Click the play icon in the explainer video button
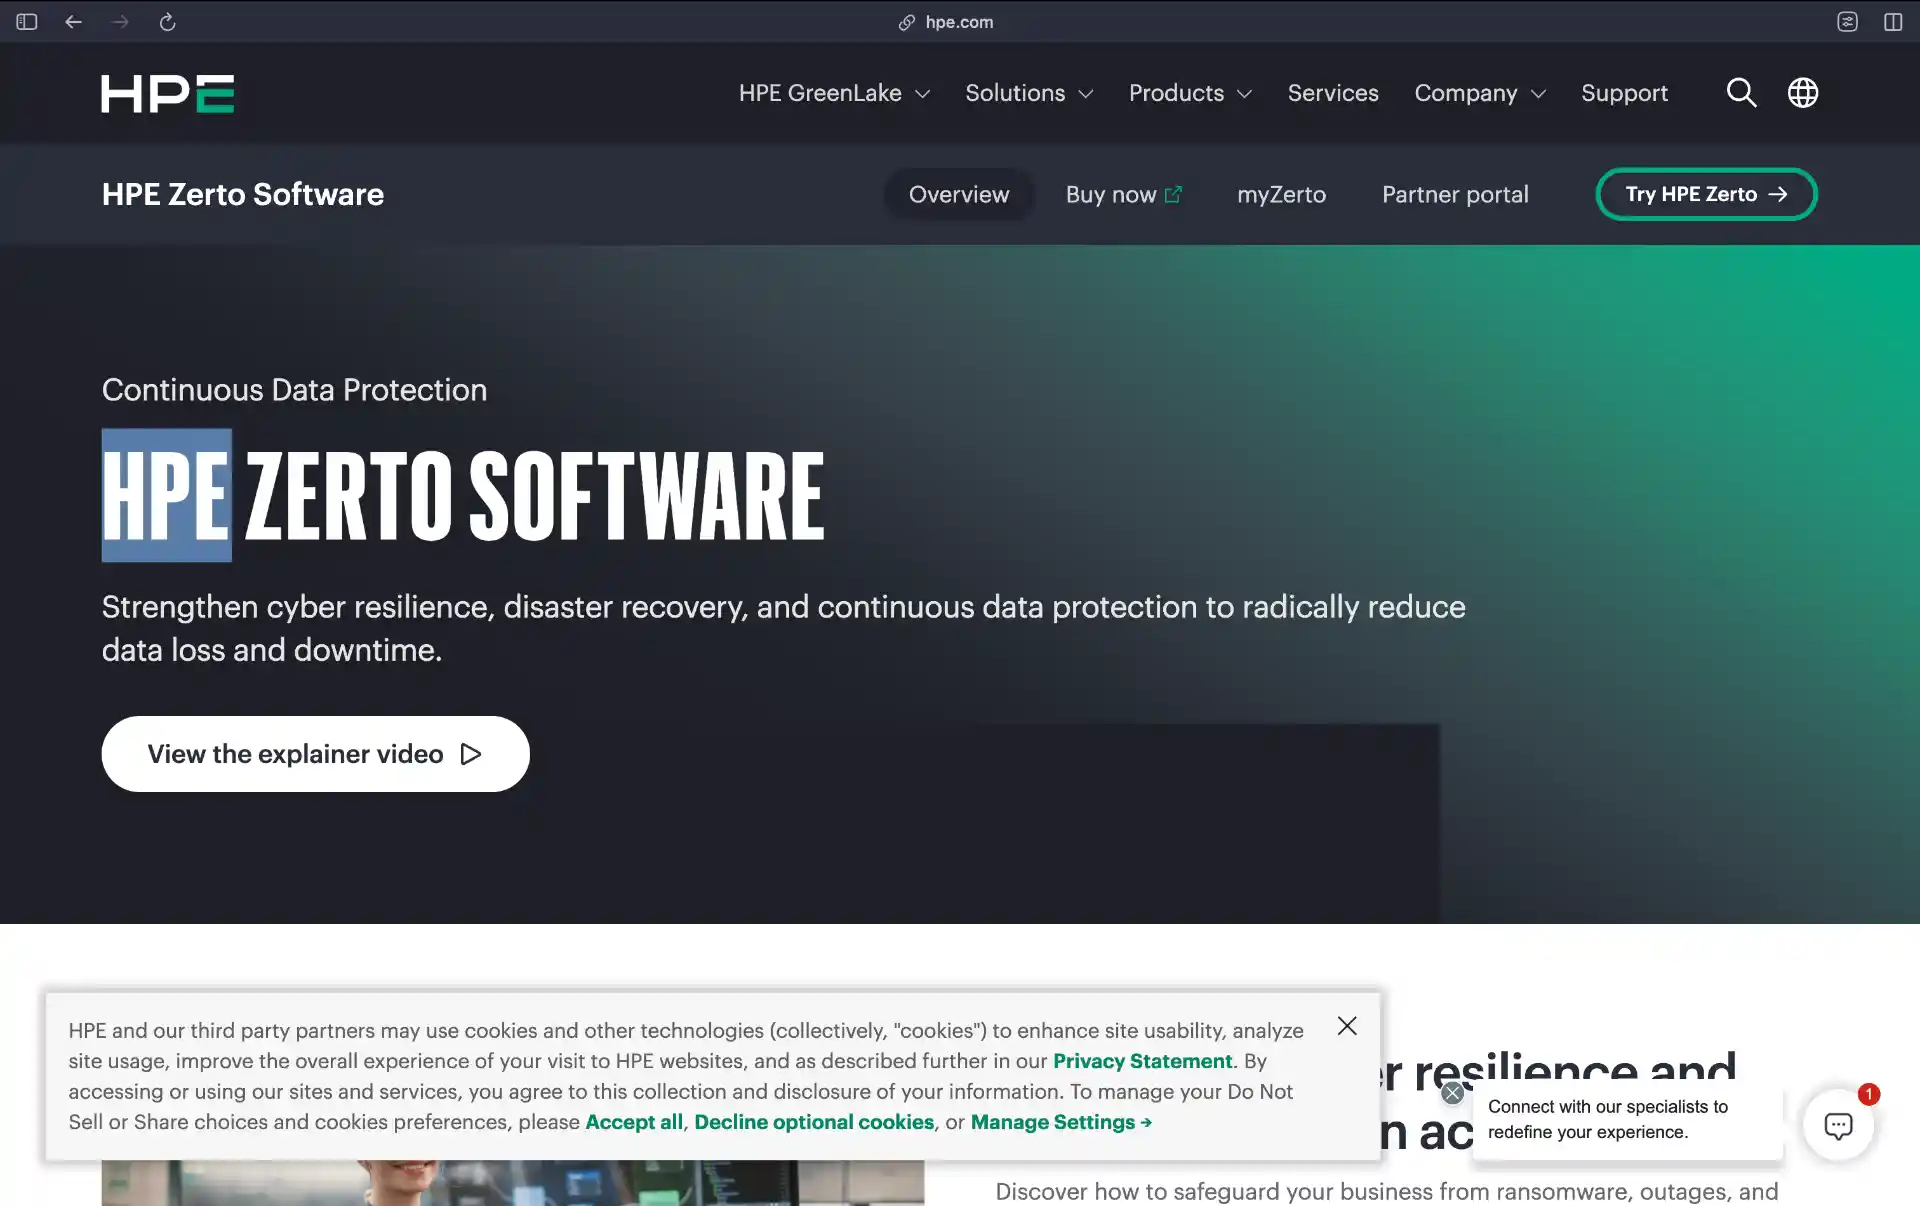This screenshot has height=1206, width=1920. 470,754
